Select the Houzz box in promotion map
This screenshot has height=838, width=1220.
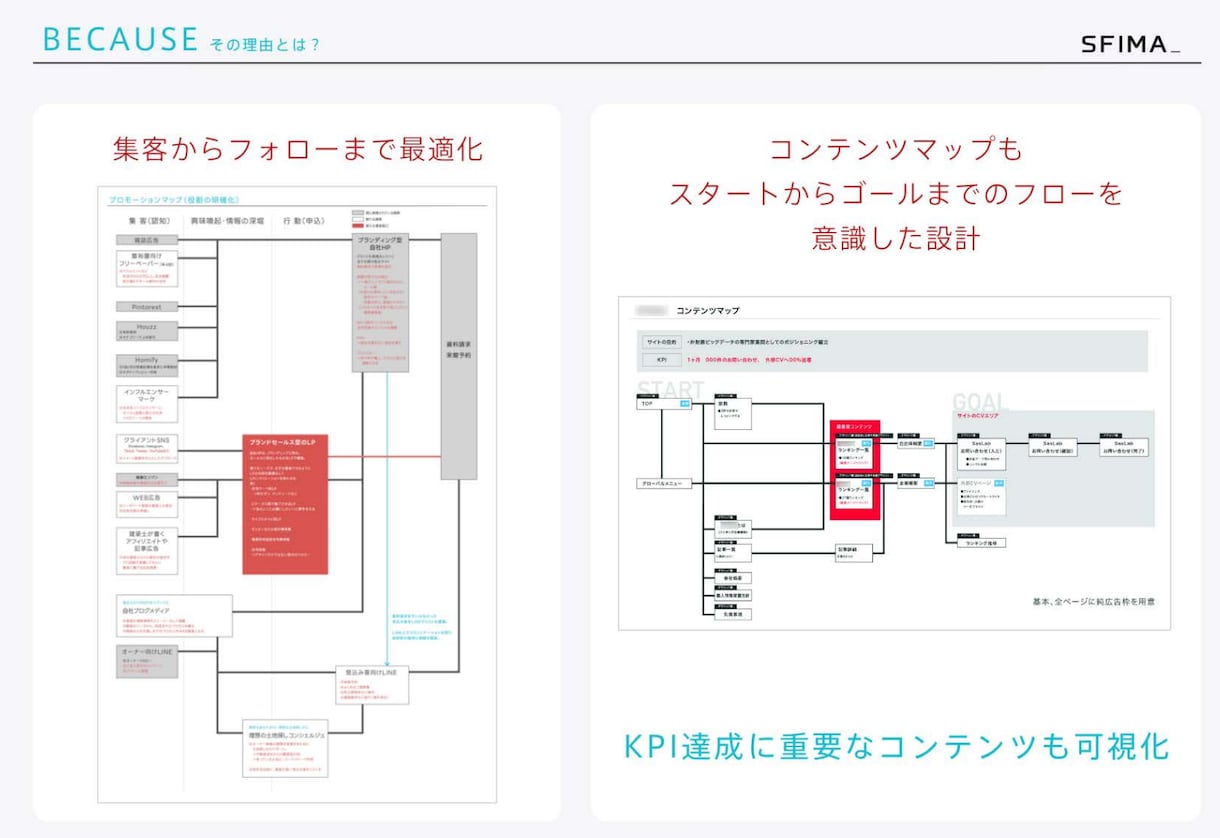147,331
